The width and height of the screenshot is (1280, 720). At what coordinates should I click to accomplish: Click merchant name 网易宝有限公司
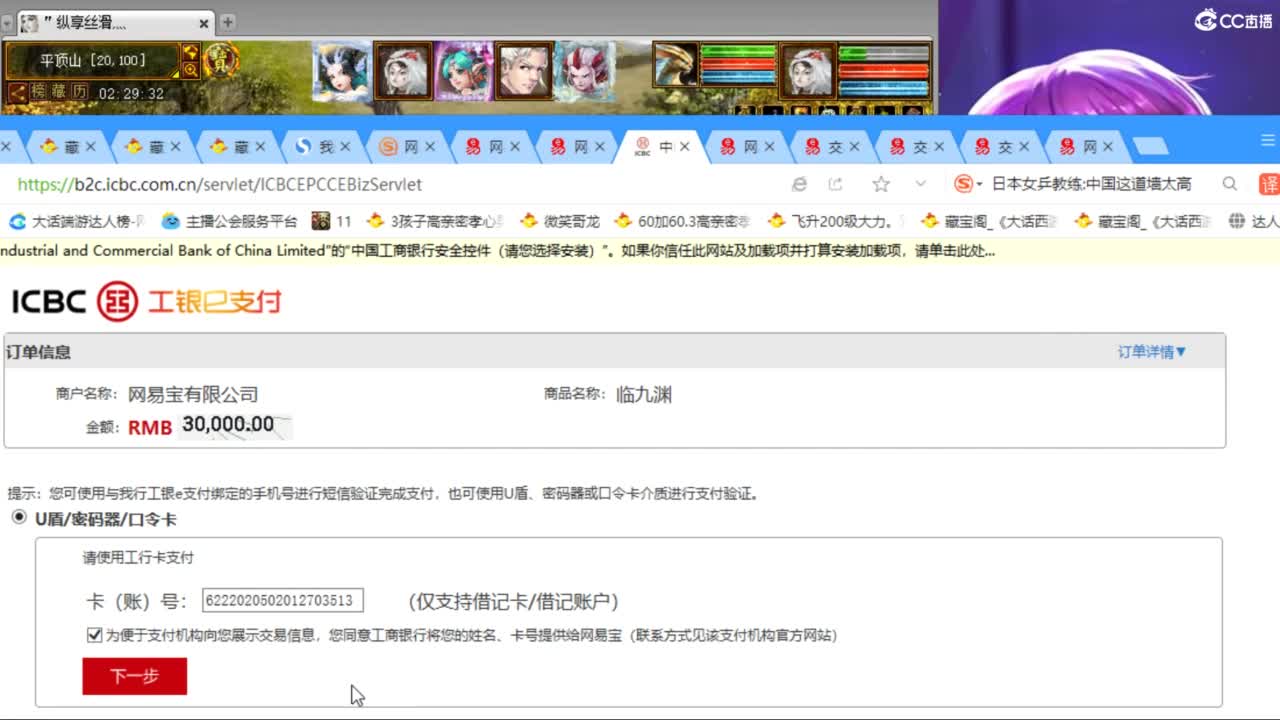(x=193, y=394)
